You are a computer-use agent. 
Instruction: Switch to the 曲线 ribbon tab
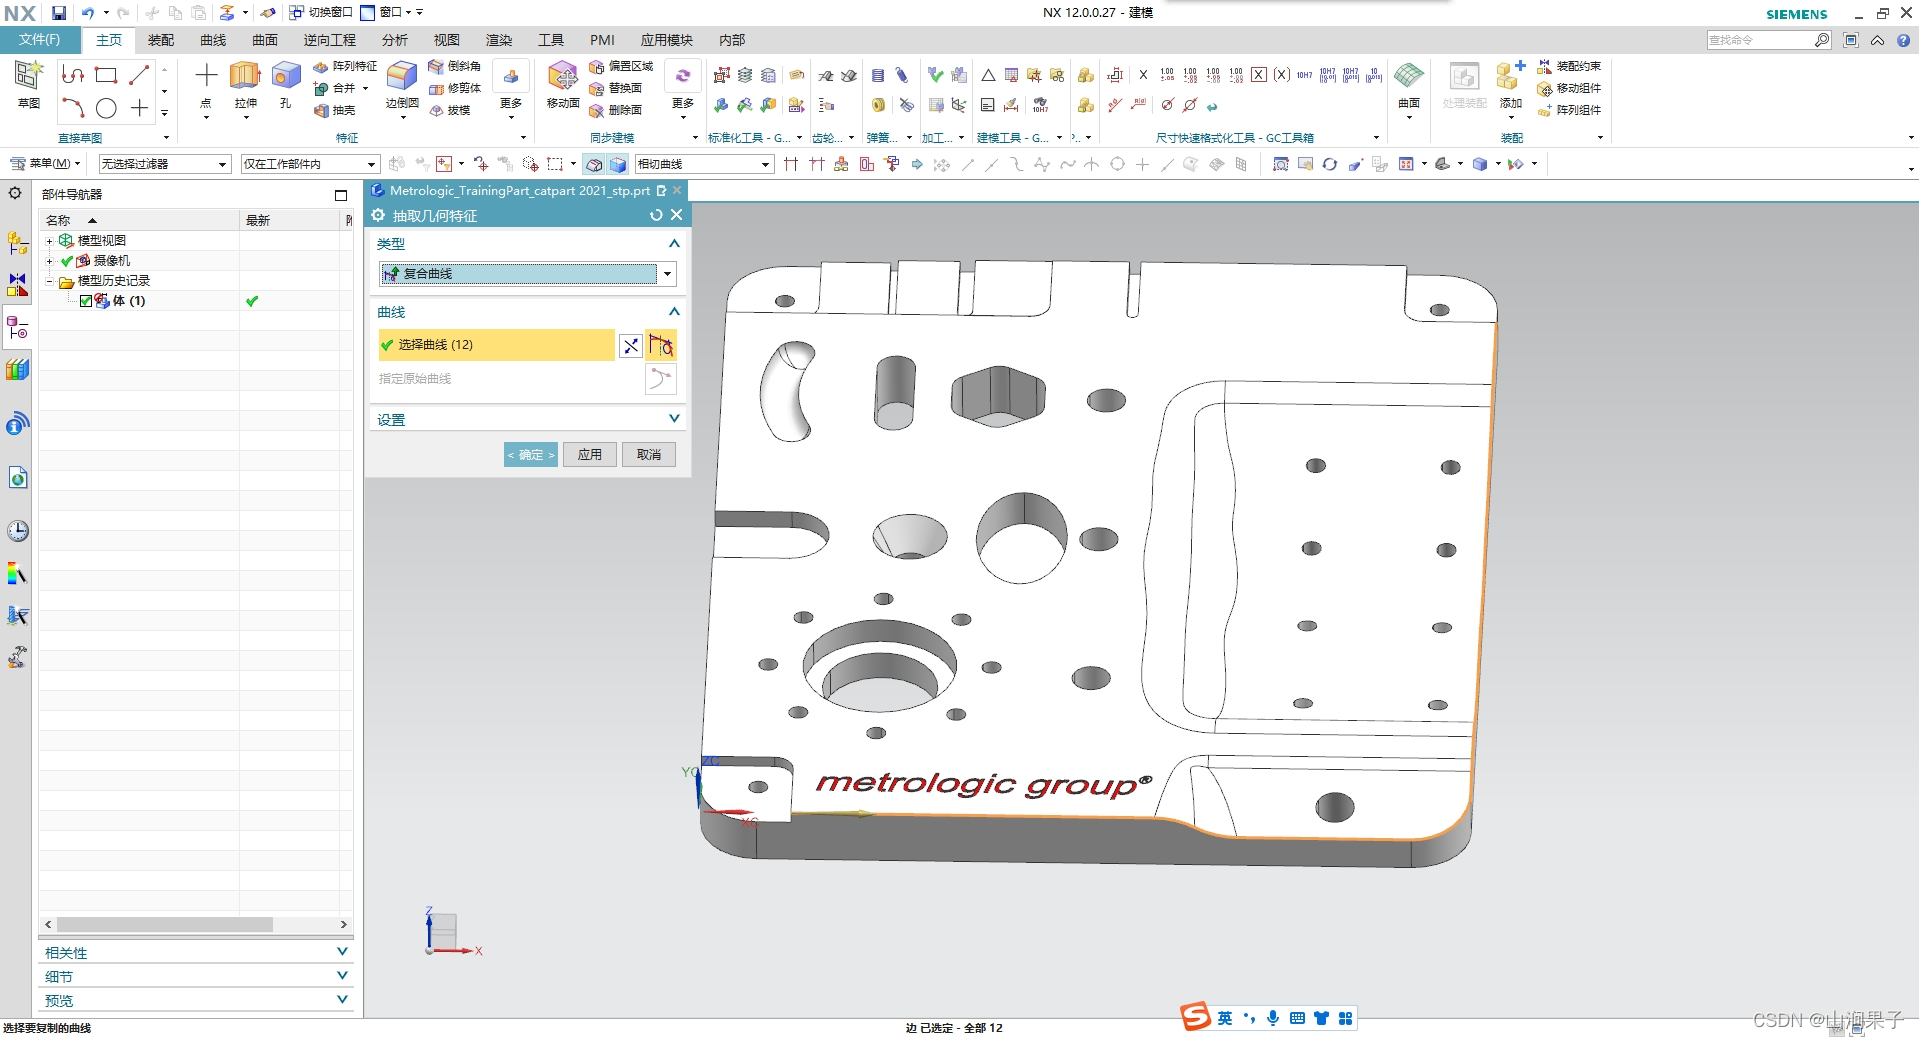coord(213,40)
